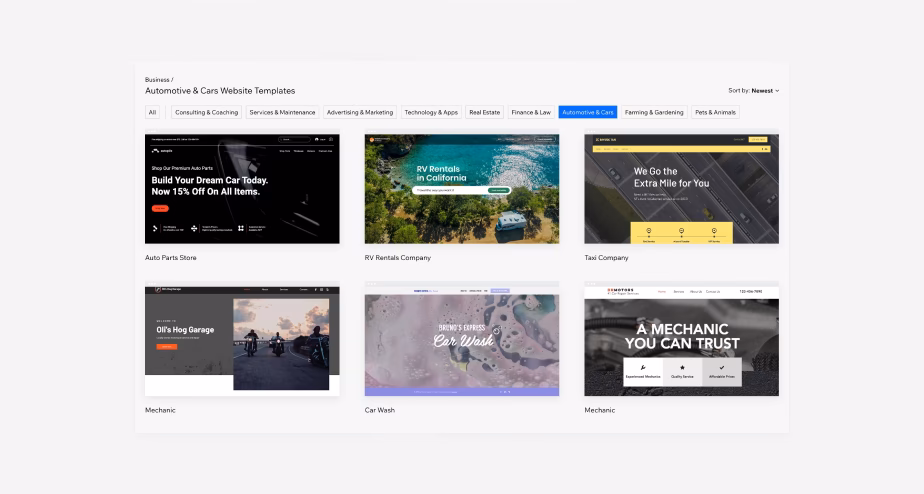Click Quality Service star icon
This screenshot has height=494, width=924.
pos(682,367)
